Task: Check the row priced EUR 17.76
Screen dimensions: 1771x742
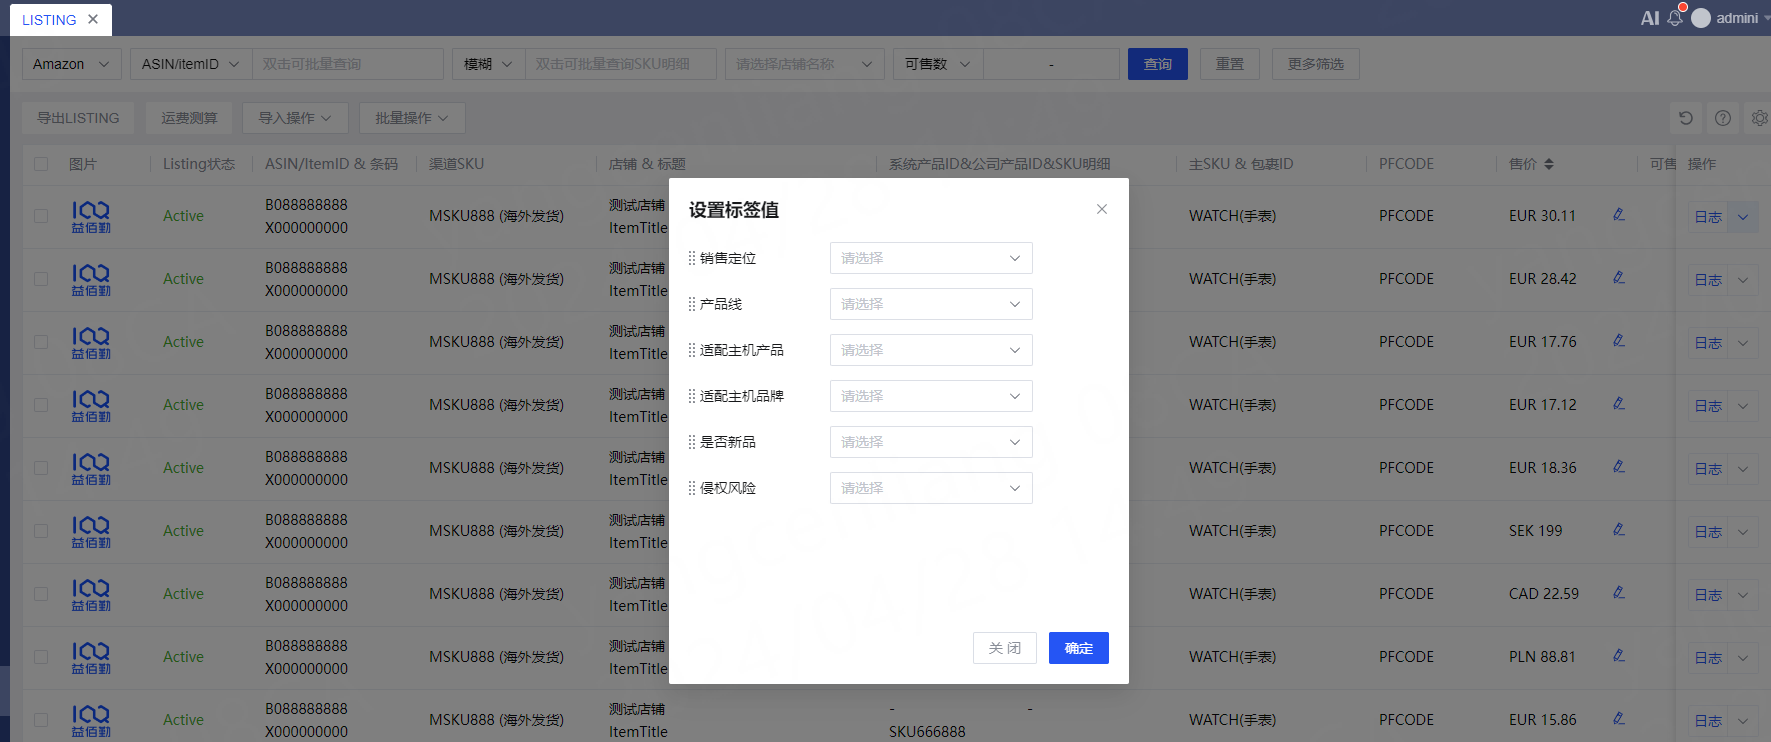Action: click(41, 342)
